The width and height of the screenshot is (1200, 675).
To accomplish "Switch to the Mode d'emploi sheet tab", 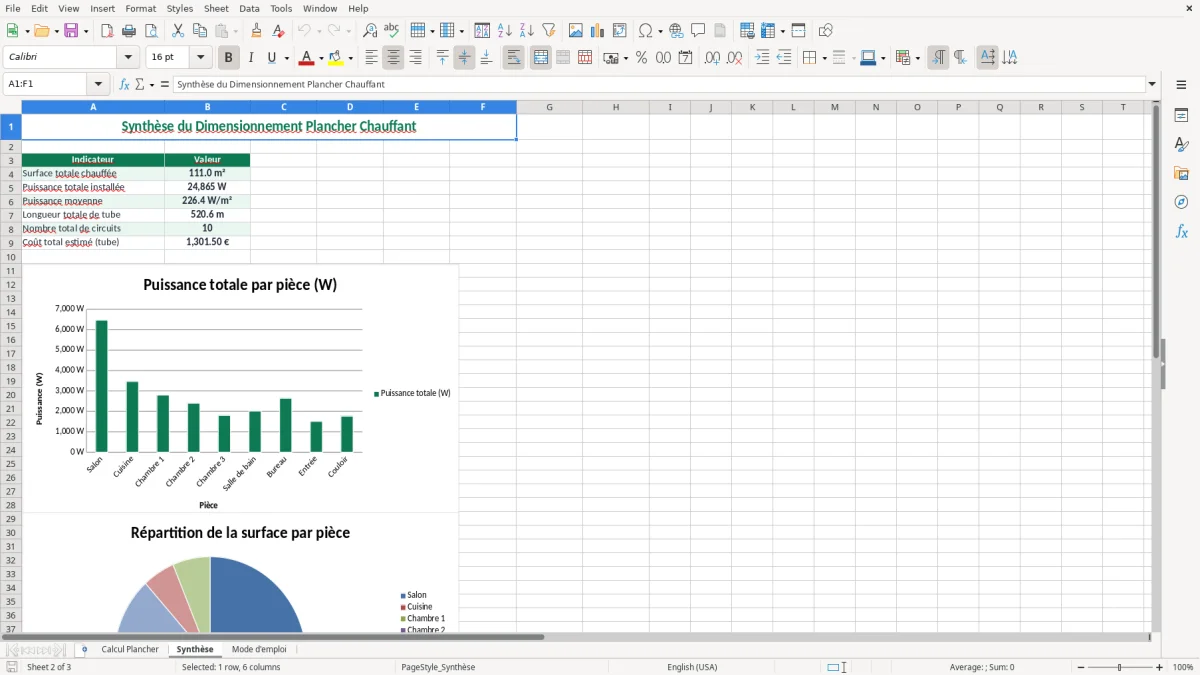I will pos(259,649).
